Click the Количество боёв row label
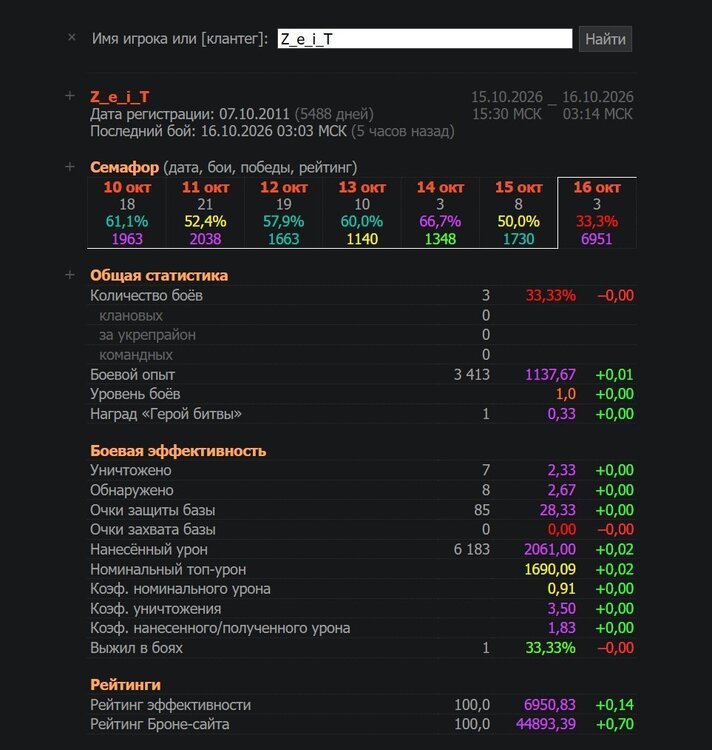 146,296
